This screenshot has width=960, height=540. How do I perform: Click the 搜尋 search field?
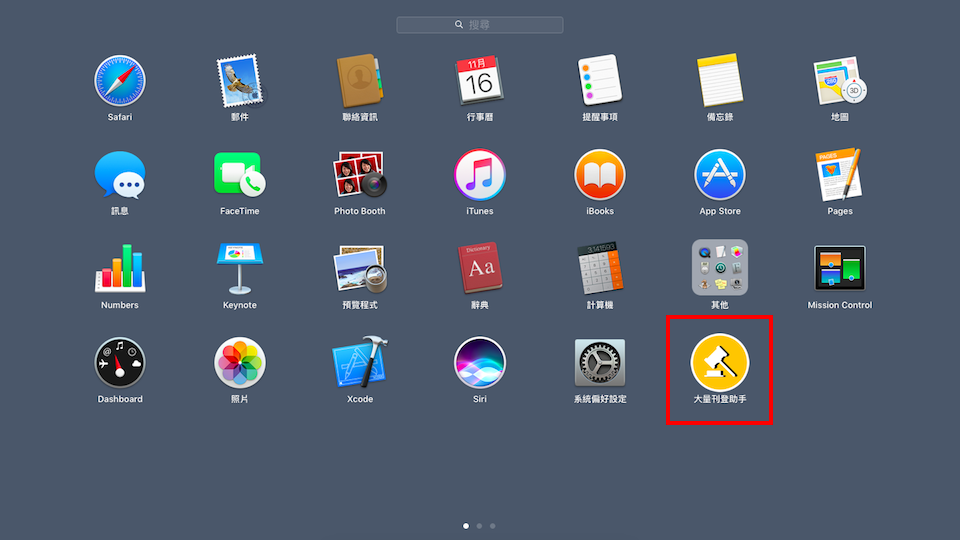[x=480, y=24]
